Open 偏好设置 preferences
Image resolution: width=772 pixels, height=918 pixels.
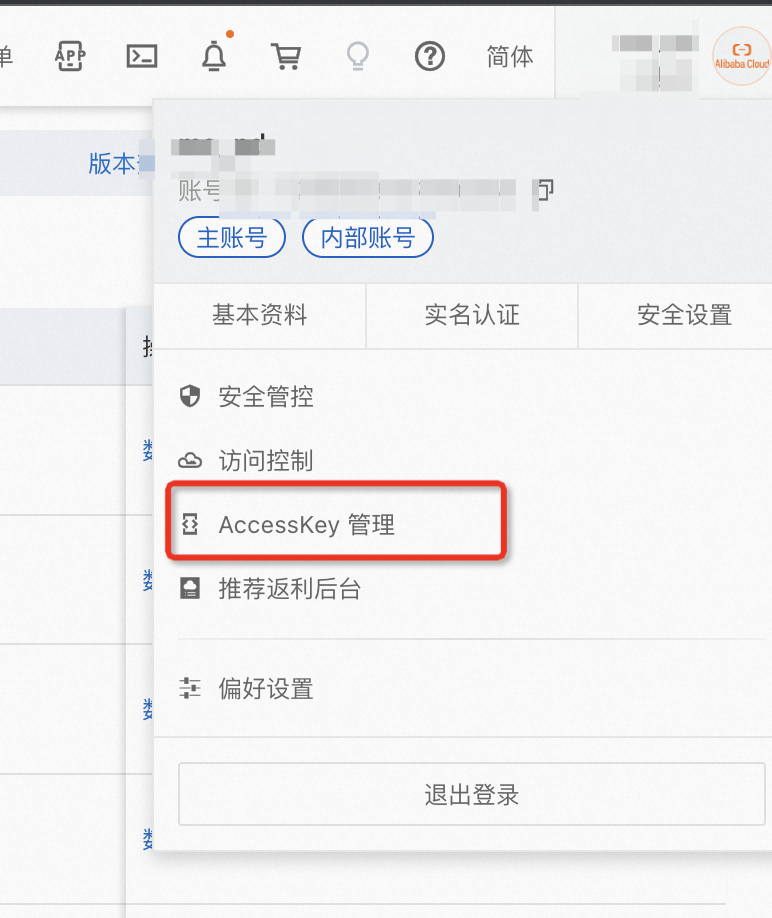click(x=265, y=688)
